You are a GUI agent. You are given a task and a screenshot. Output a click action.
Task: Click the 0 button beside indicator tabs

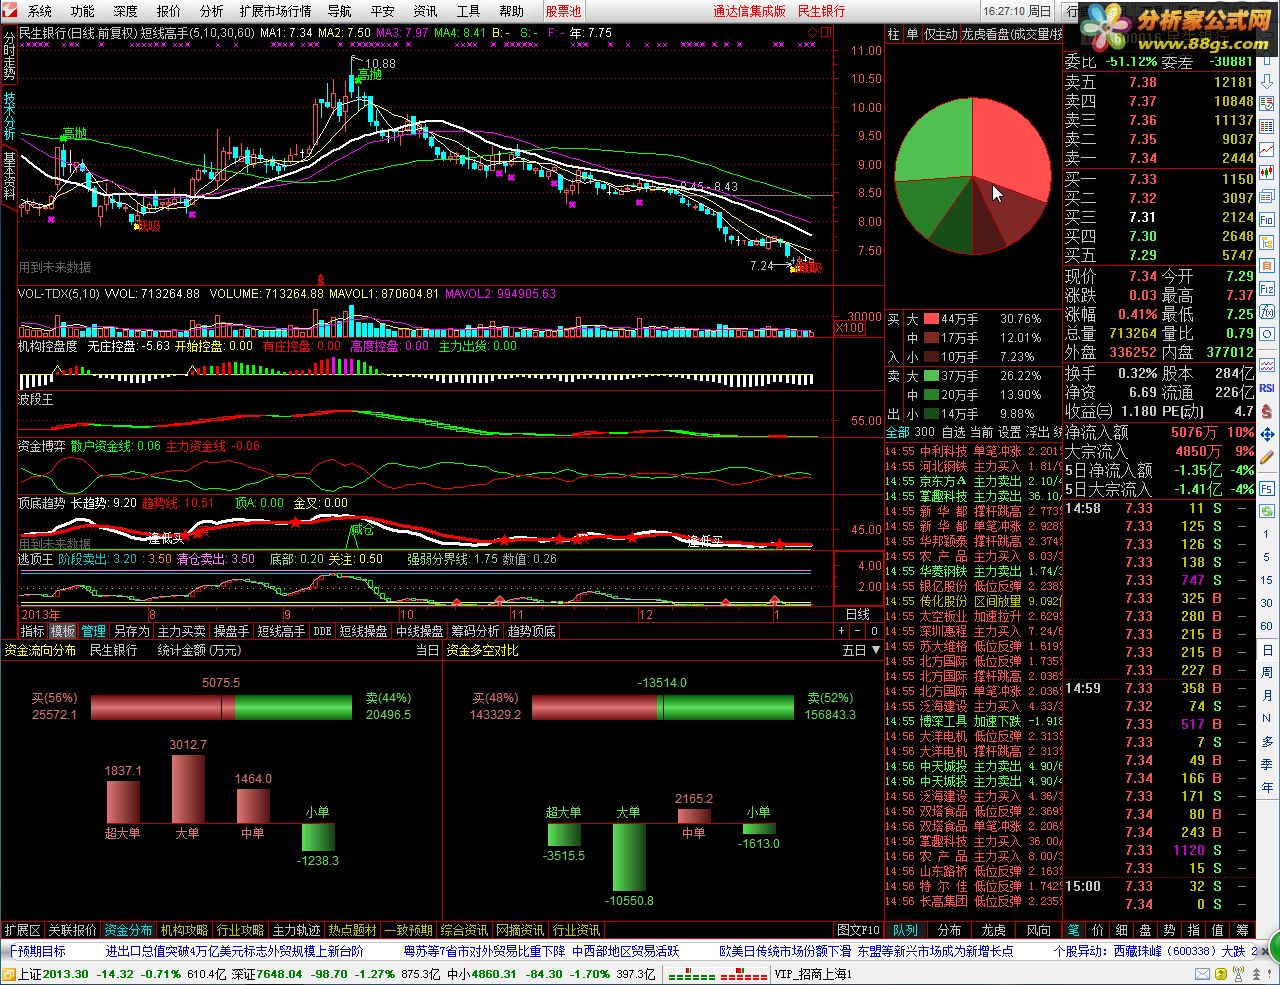point(874,631)
